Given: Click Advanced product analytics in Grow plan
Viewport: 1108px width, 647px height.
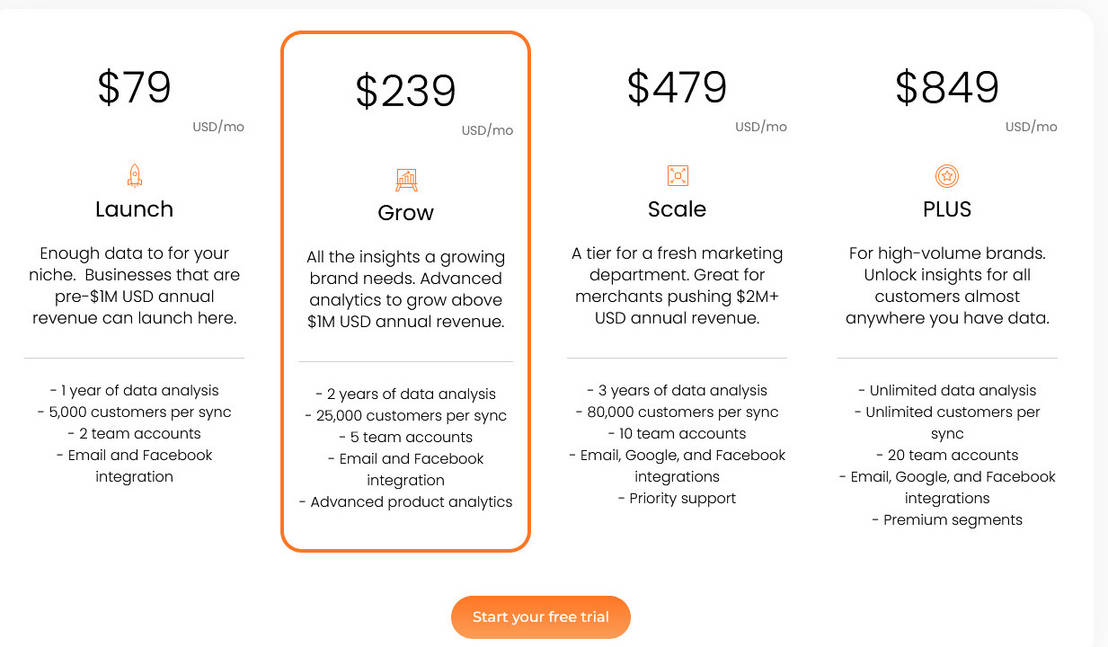Looking at the screenshot, I should (x=405, y=501).
